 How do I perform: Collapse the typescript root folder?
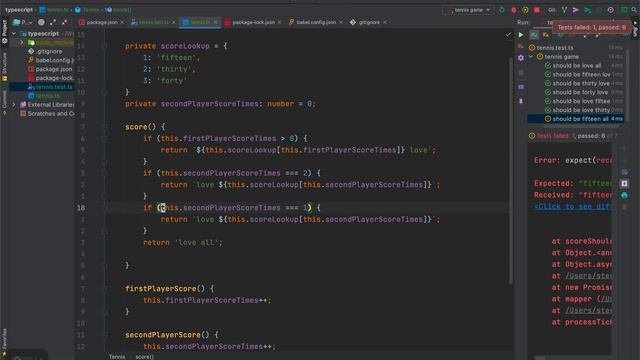coord(14,33)
